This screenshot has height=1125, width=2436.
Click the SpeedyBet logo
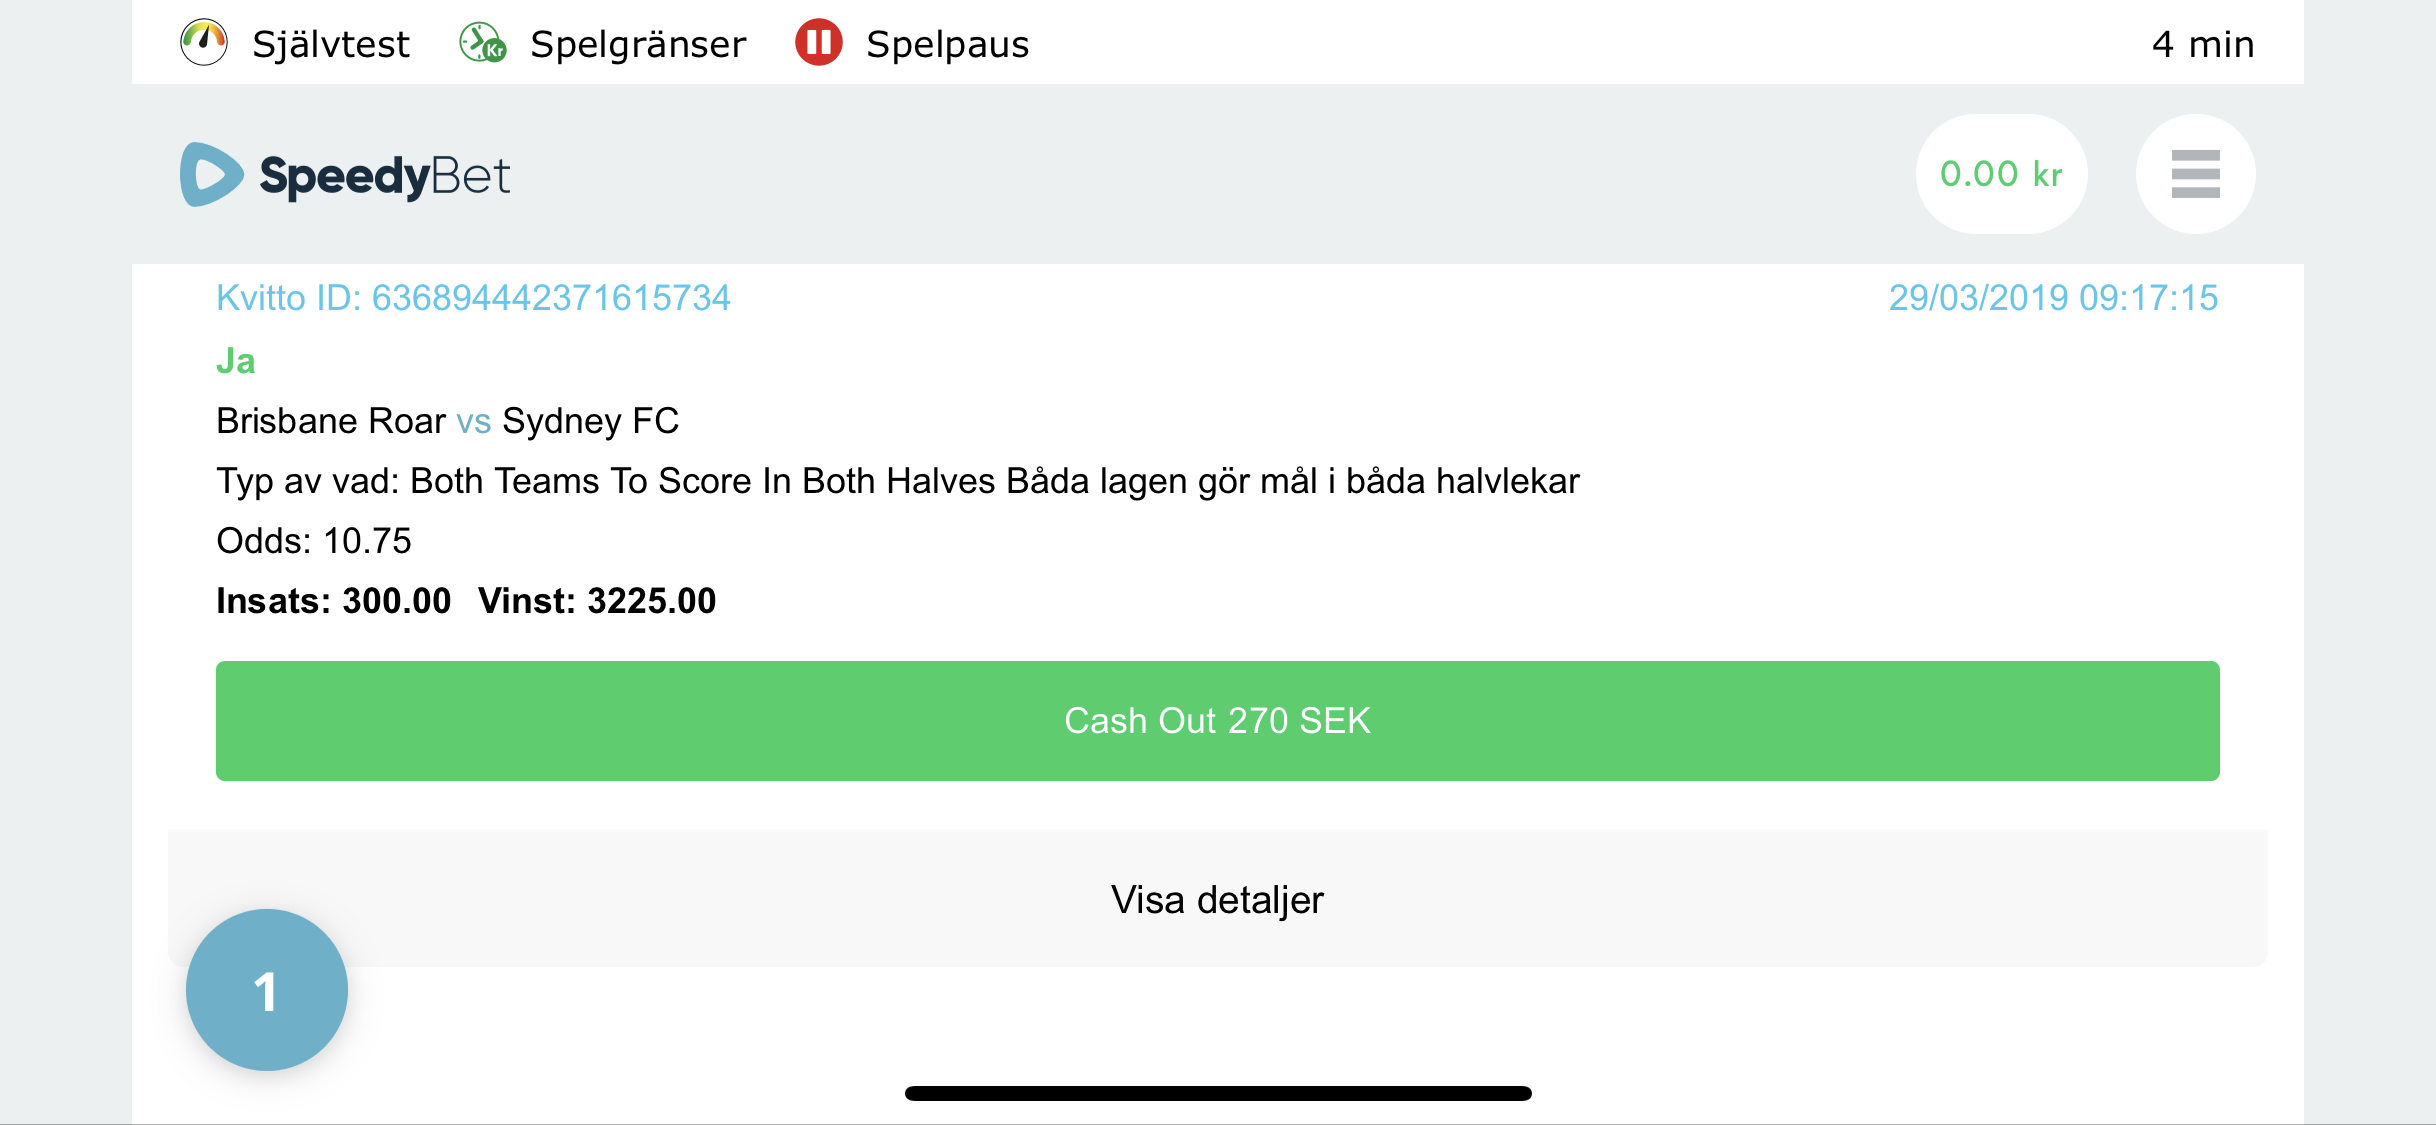pos(345,175)
